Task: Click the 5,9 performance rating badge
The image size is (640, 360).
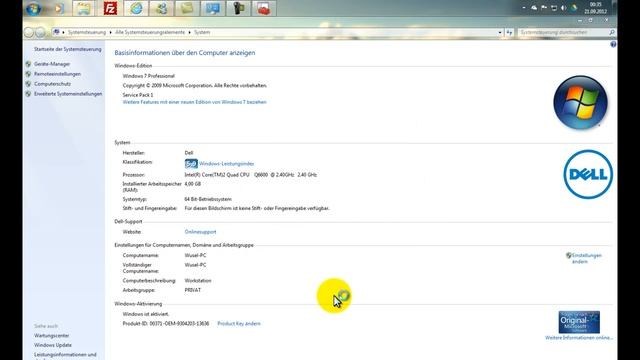Action: tap(191, 164)
